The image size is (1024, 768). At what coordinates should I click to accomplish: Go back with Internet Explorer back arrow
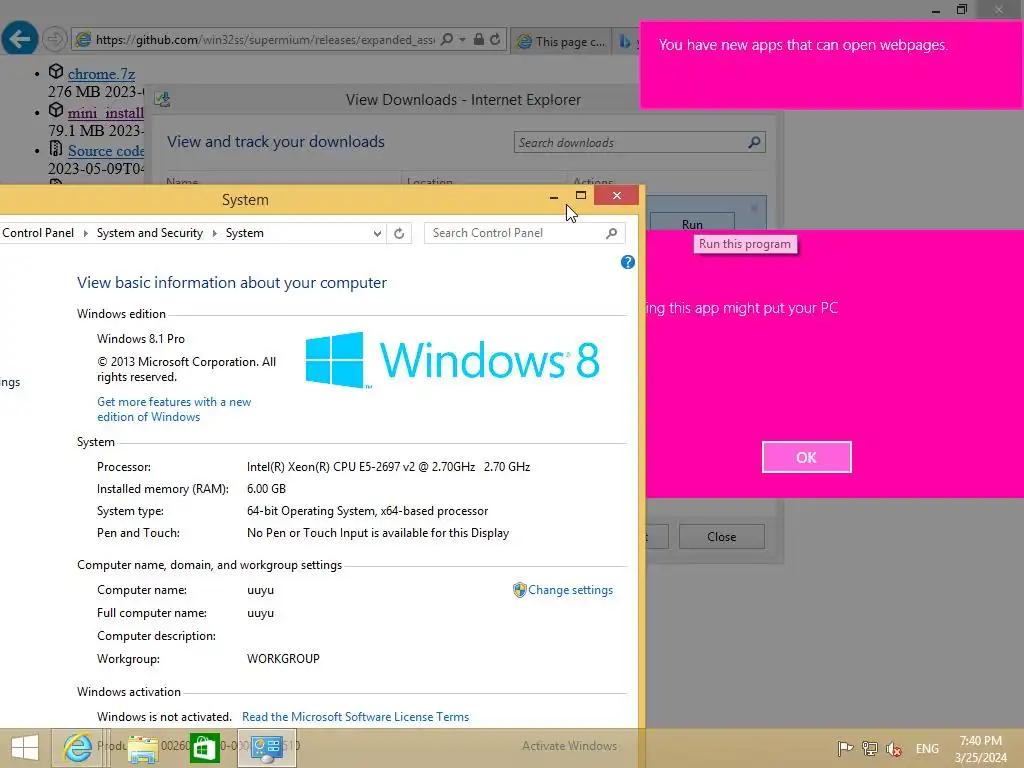click(x=20, y=39)
